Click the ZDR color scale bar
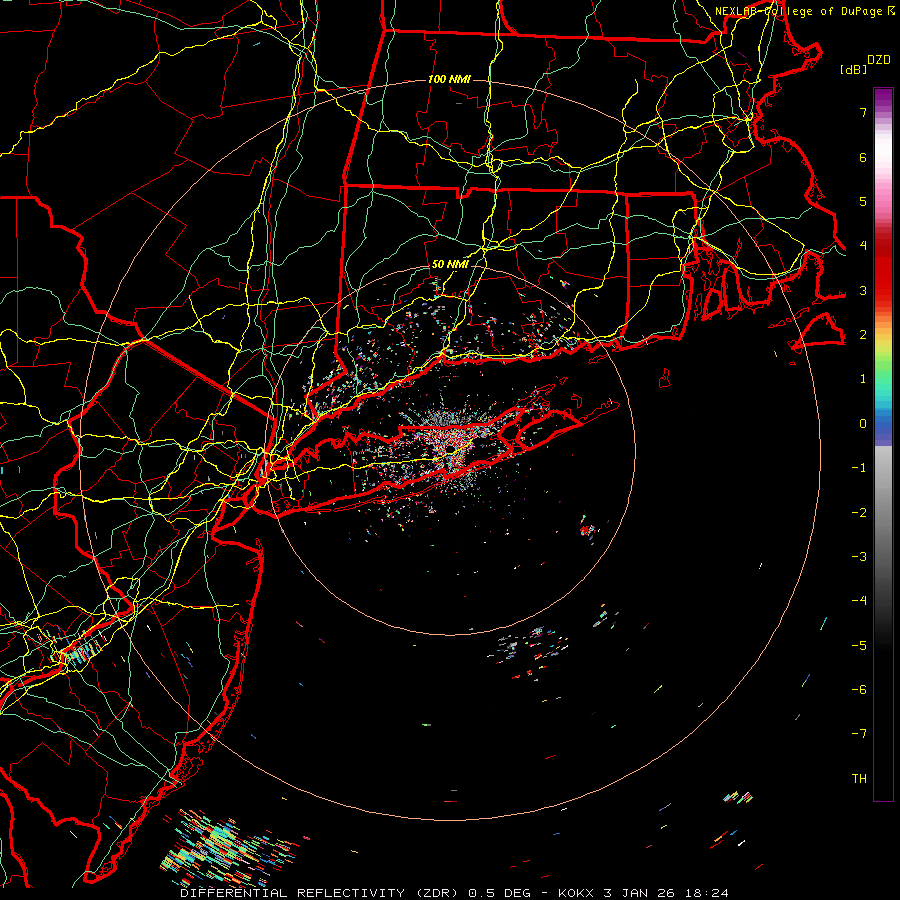This screenshot has width=900, height=900. (883, 444)
